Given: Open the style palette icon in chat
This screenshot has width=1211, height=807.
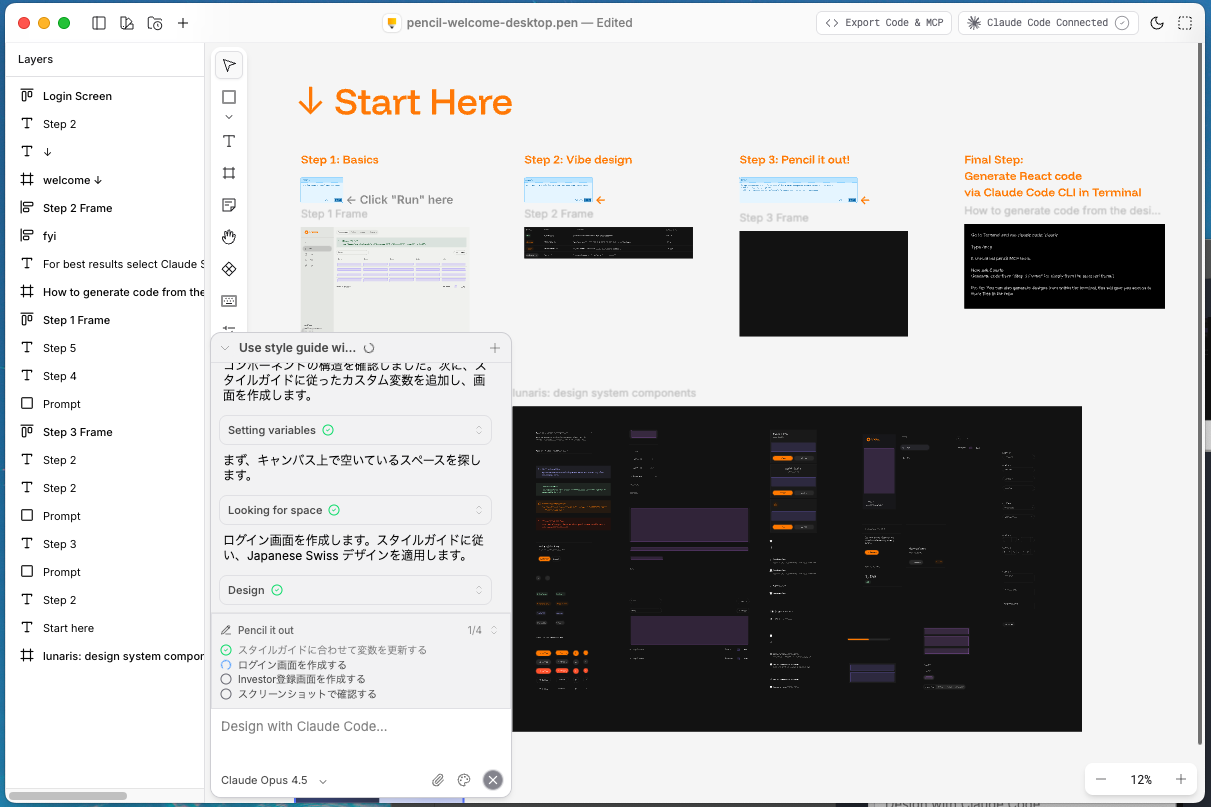Looking at the screenshot, I should click(464, 780).
